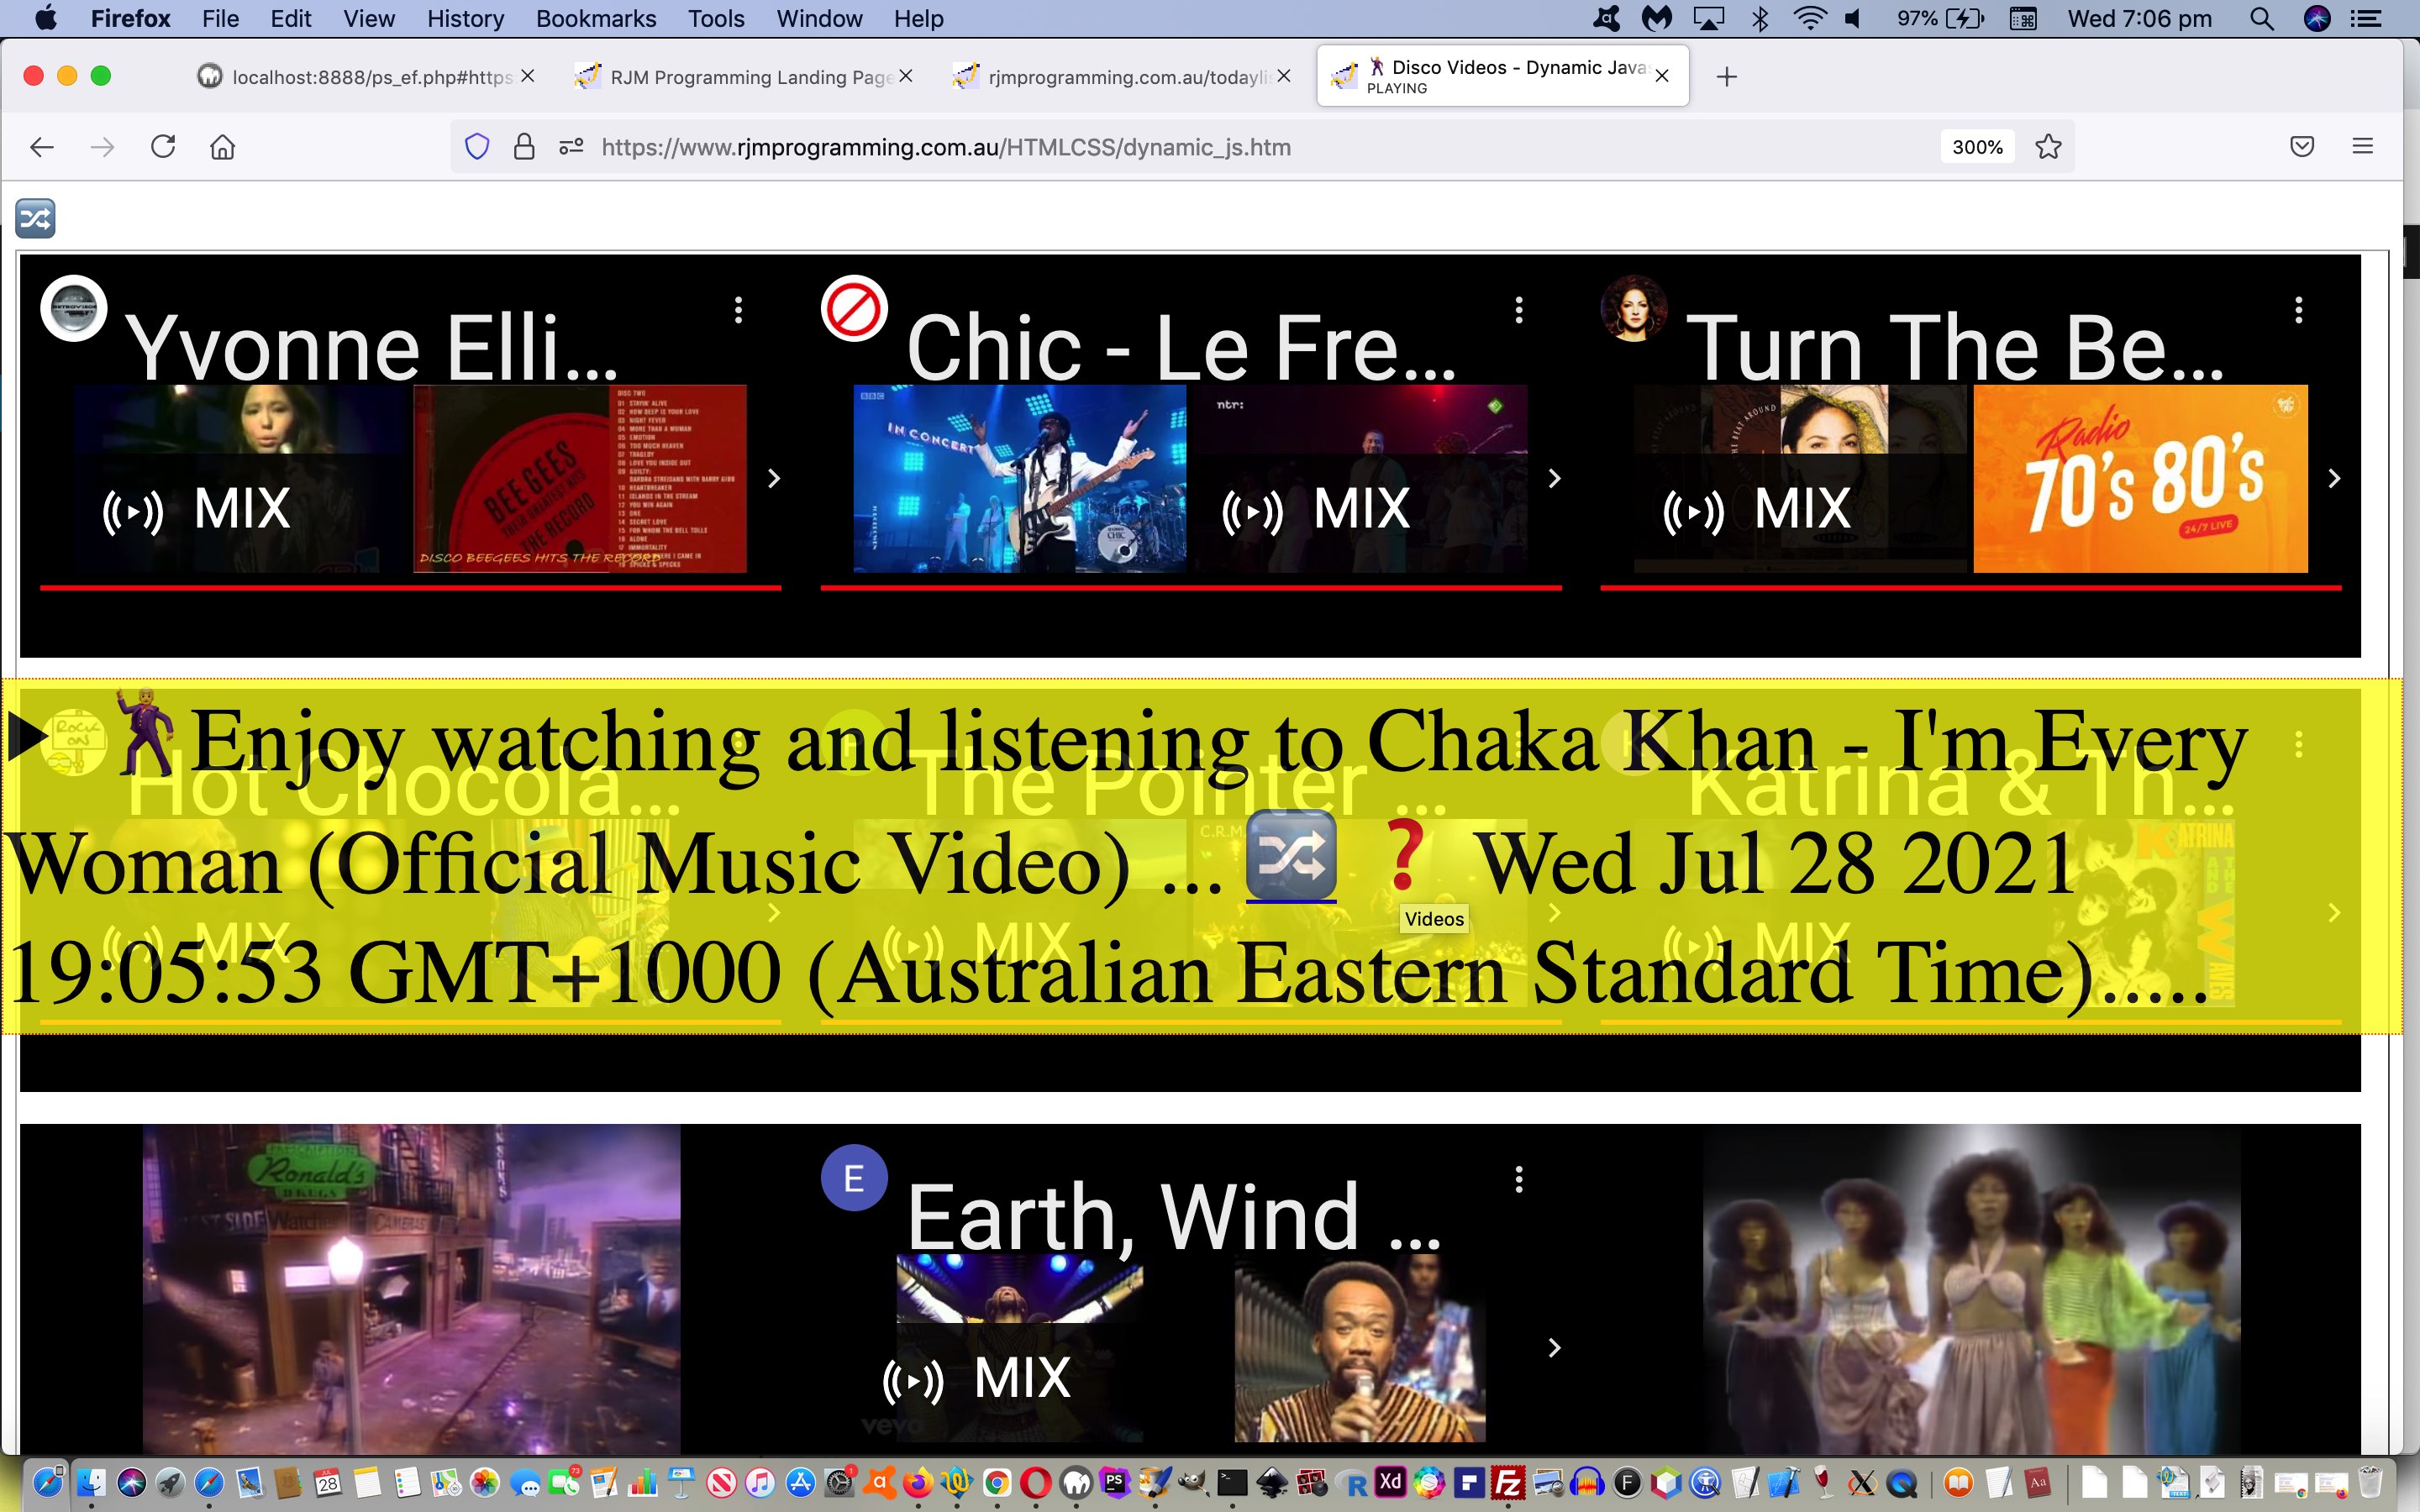The image size is (2420, 1512).
Task: Show next items in Katrina player
Action: click(x=2333, y=912)
